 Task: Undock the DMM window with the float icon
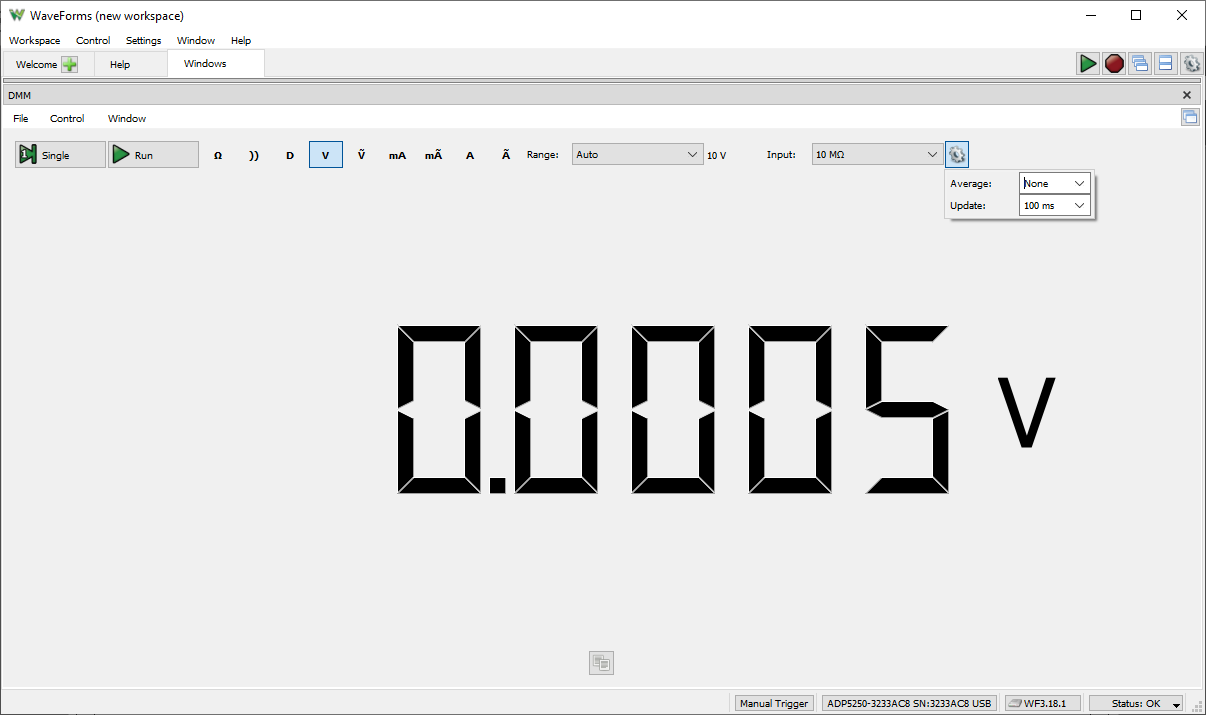pos(1190,117)
